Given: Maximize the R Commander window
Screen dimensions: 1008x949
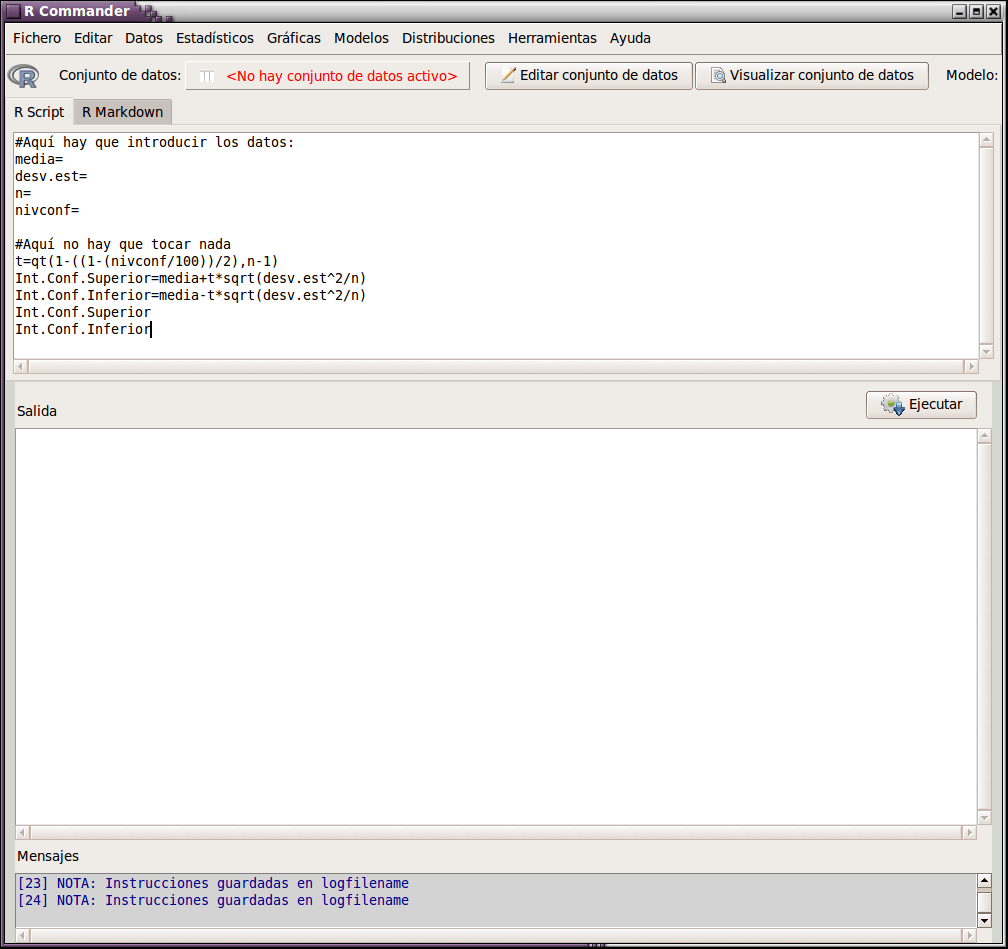Looking at the screenshot, I should click(x=976, y=12).
